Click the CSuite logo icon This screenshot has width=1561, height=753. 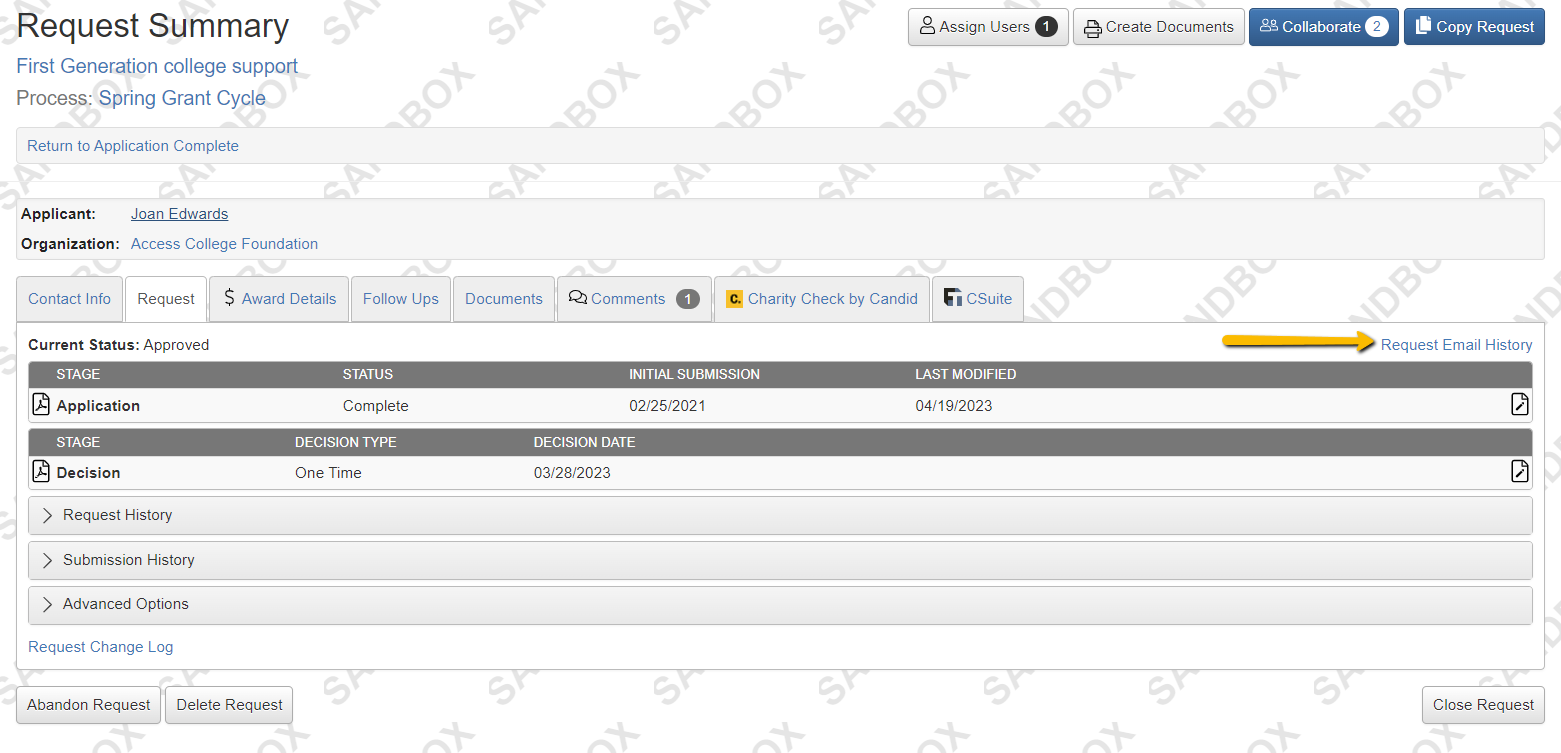953,298
